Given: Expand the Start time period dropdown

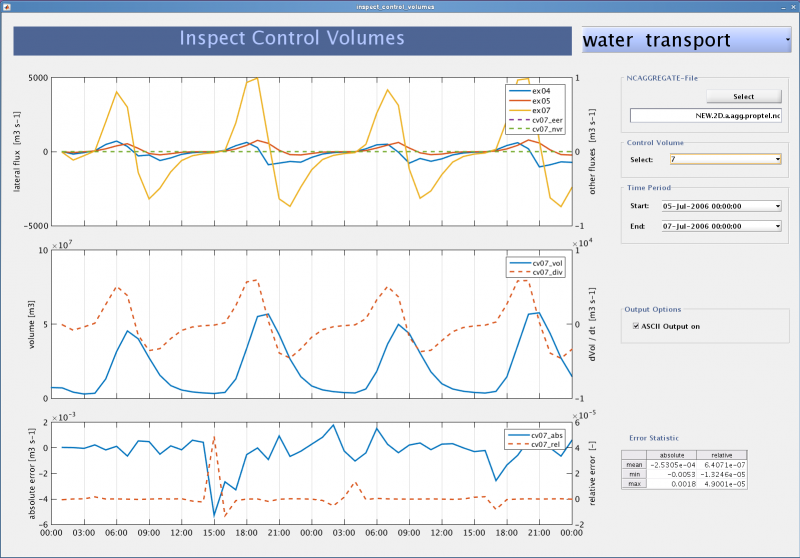Looking at the screenshot, I should coord(721,206).
